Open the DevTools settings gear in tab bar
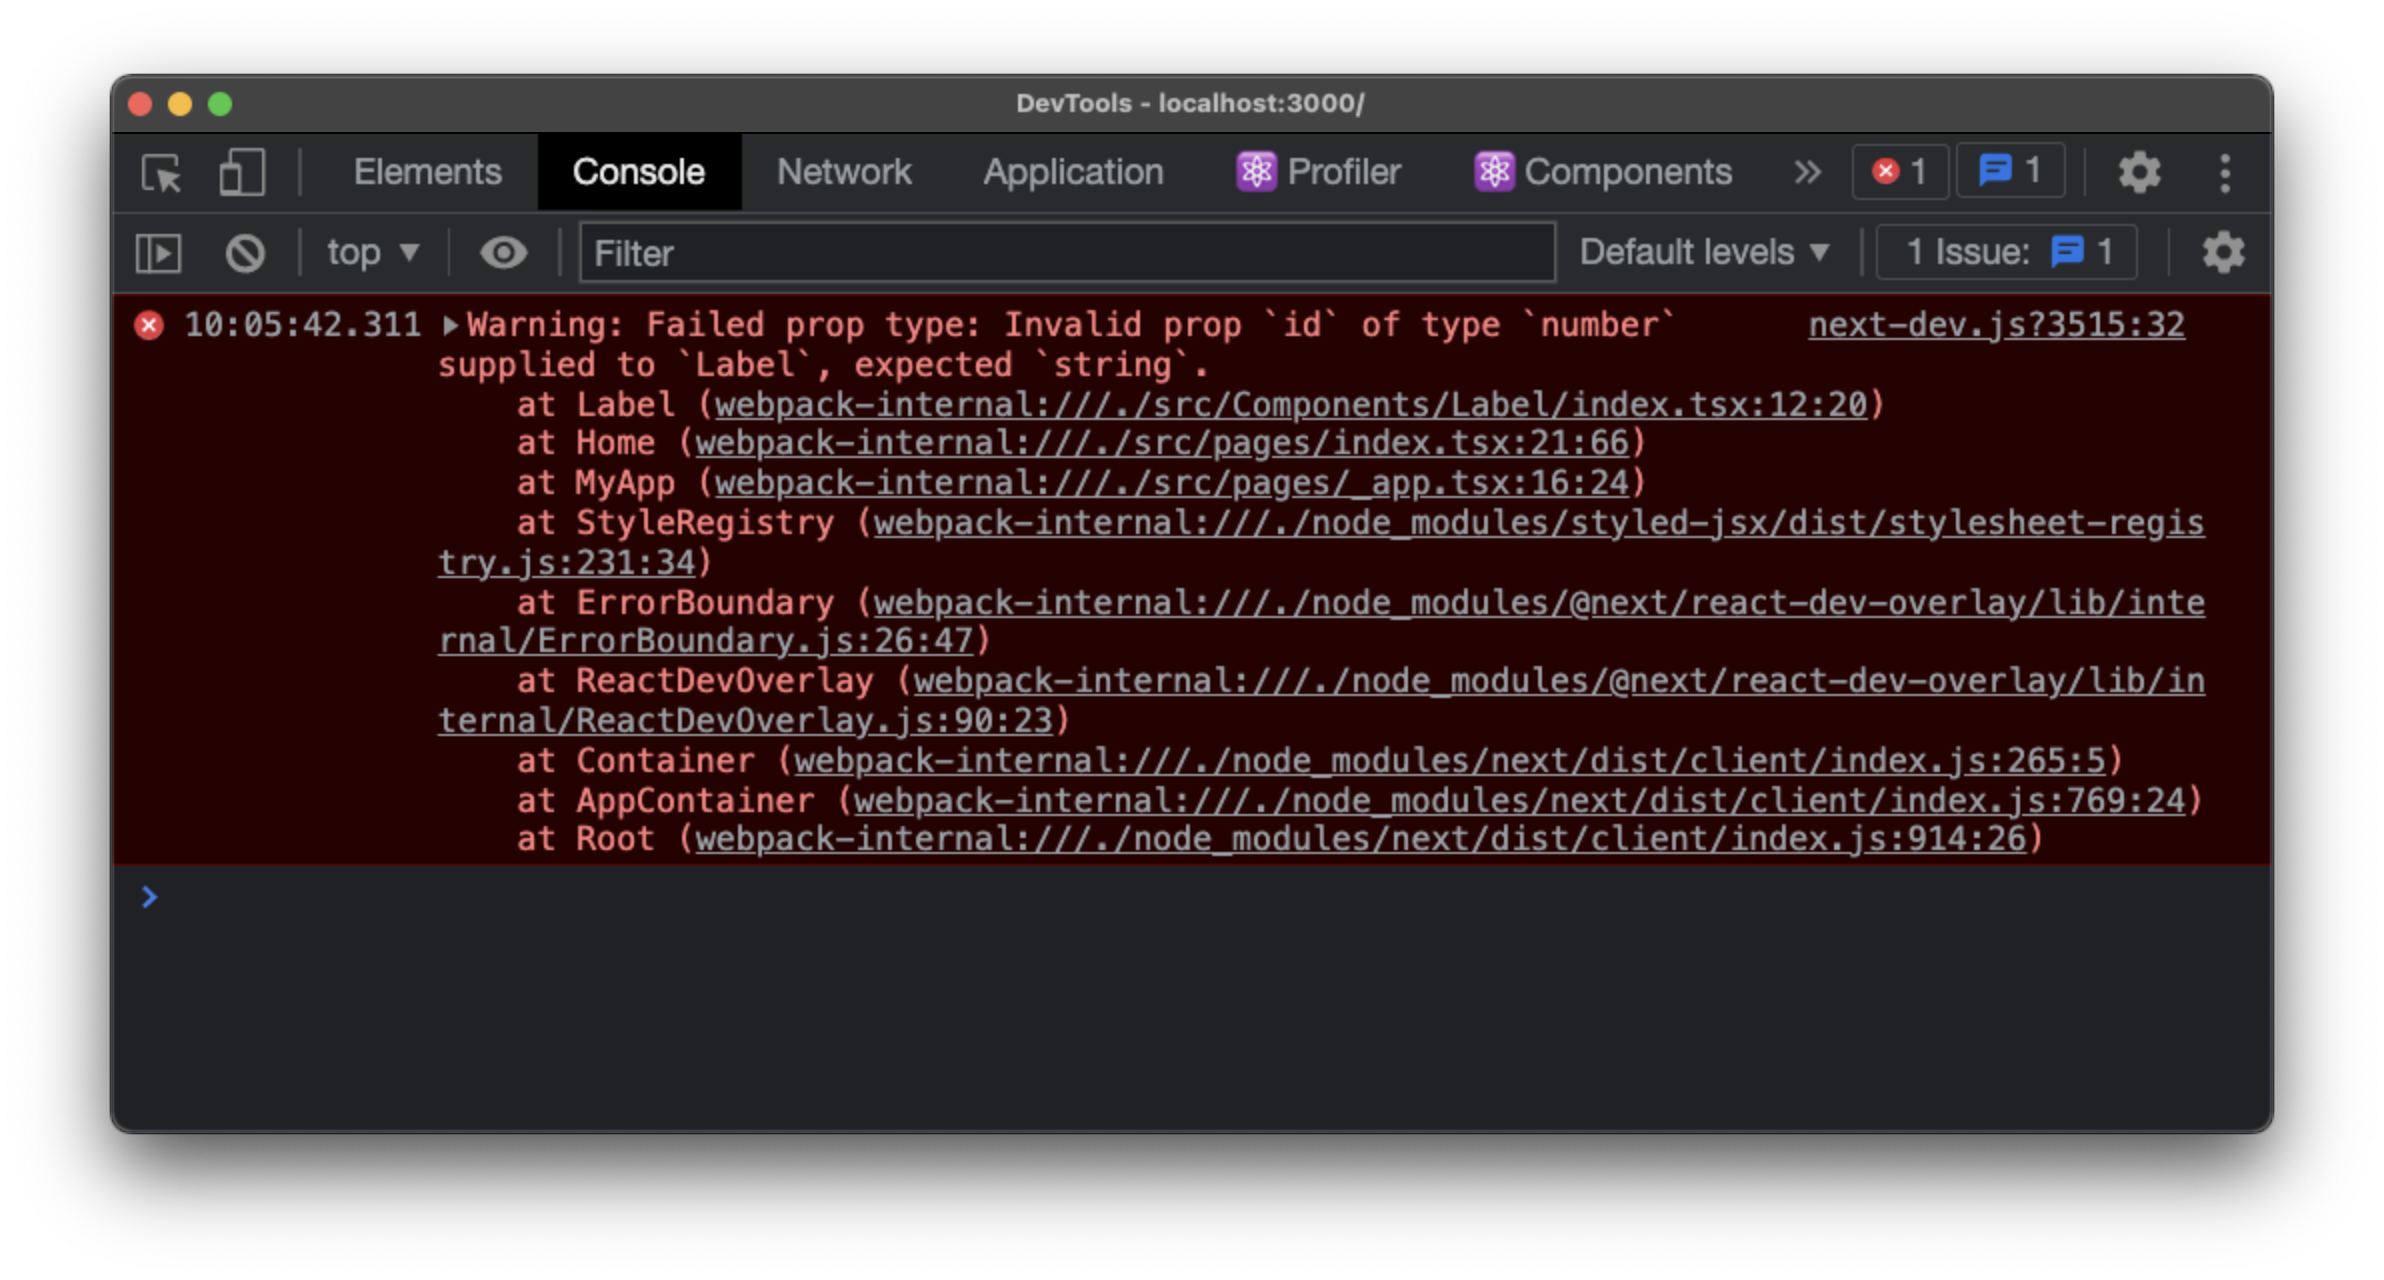 [2139, 173]
